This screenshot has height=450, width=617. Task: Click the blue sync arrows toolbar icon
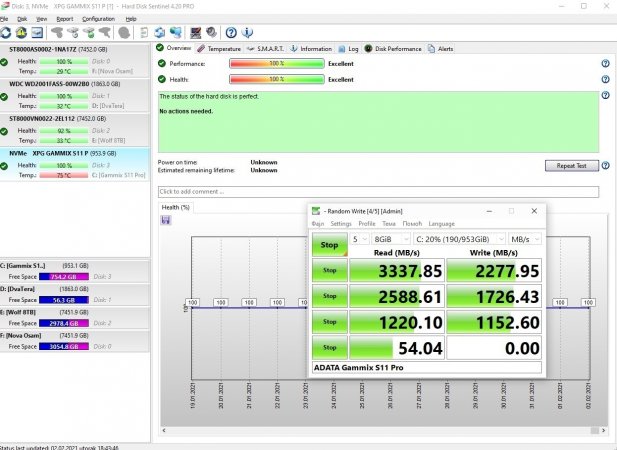(x=159, y=33)
